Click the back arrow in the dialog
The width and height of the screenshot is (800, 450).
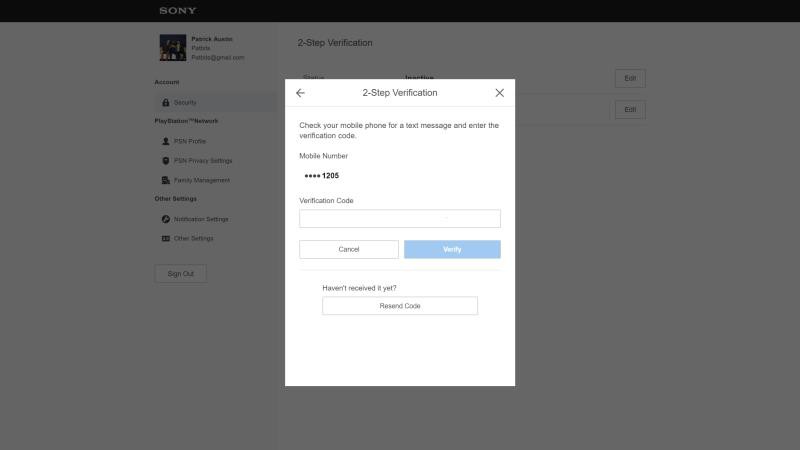pyautogui.click(x=300, y=93)
